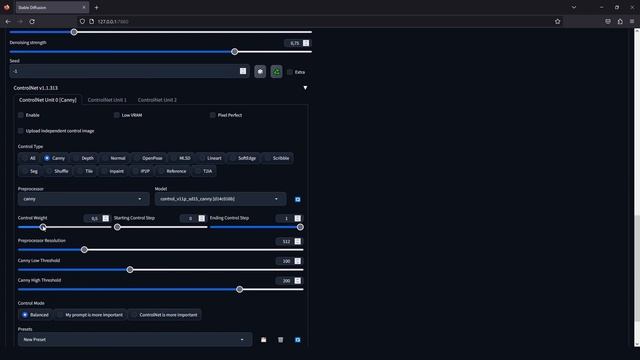
Task: Reload the browser page
Action: coord(32,21)
